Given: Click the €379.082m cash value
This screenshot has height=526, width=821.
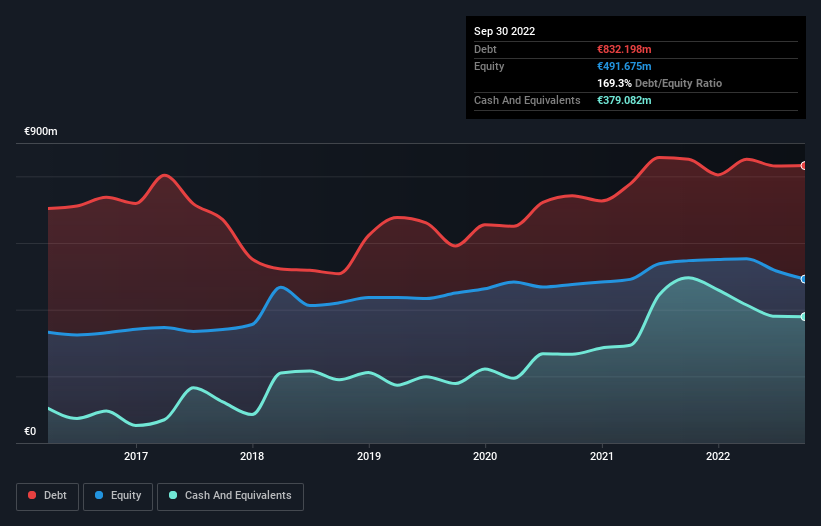Looking at the screenshot, I should click(x=624, y=100).
